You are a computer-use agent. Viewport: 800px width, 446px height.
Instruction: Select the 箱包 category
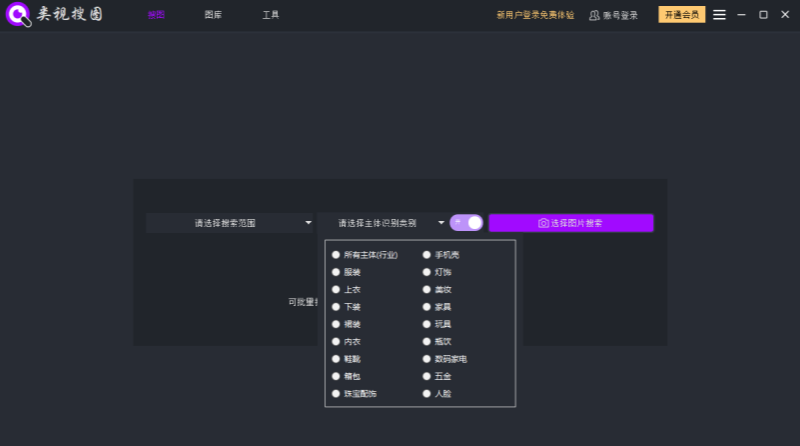[x=346, y=376]
